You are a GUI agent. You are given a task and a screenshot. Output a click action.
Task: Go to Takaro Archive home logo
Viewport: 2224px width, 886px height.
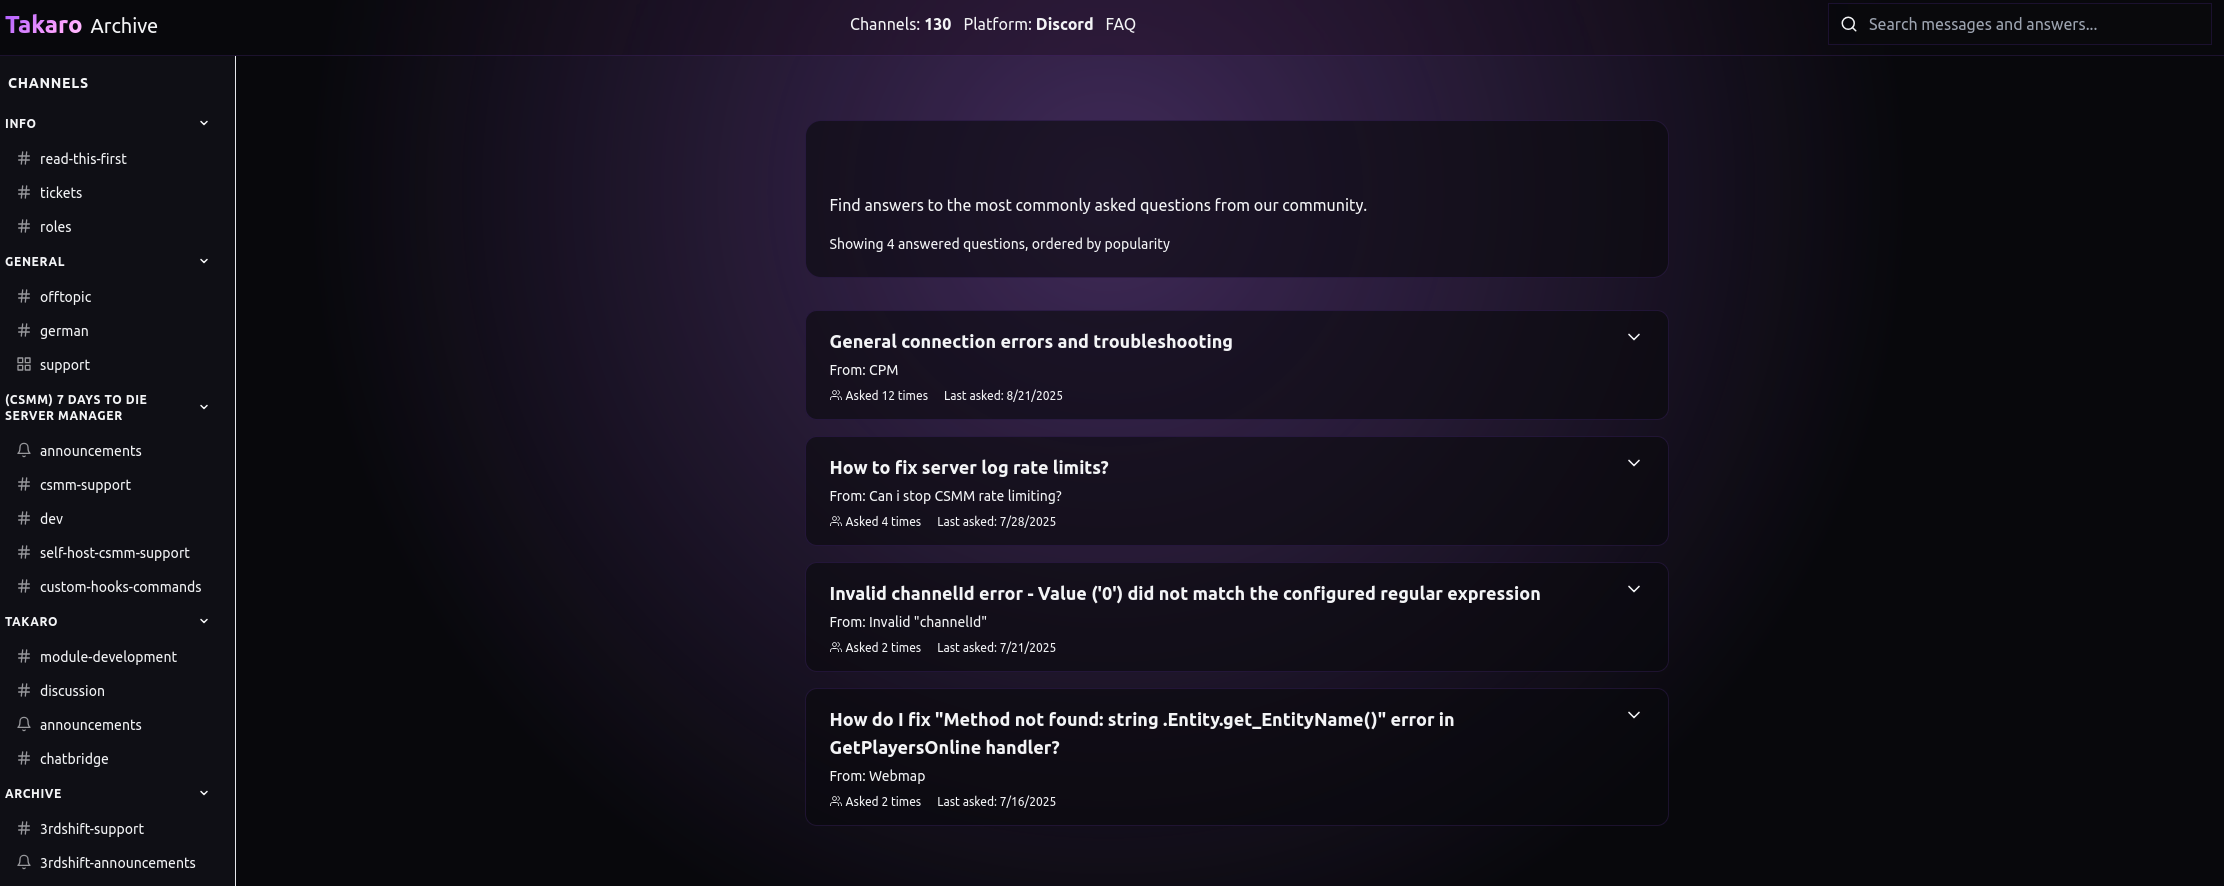click(x=82, y=25)
